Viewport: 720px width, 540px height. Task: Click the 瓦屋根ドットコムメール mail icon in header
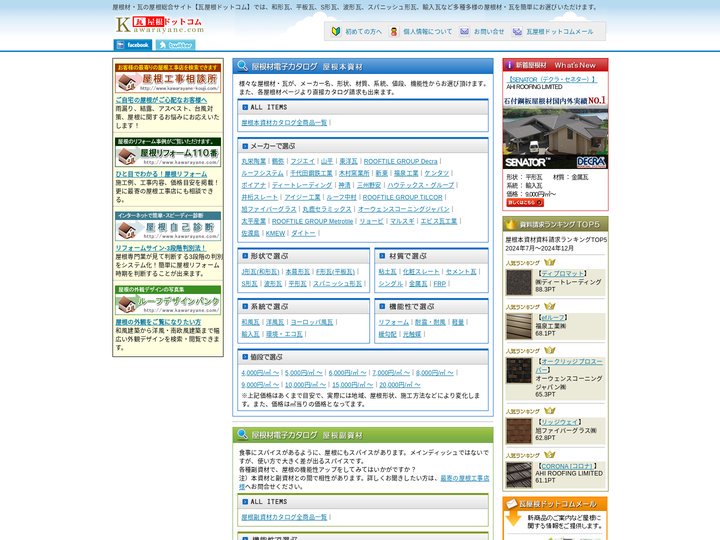coord(517,31)
